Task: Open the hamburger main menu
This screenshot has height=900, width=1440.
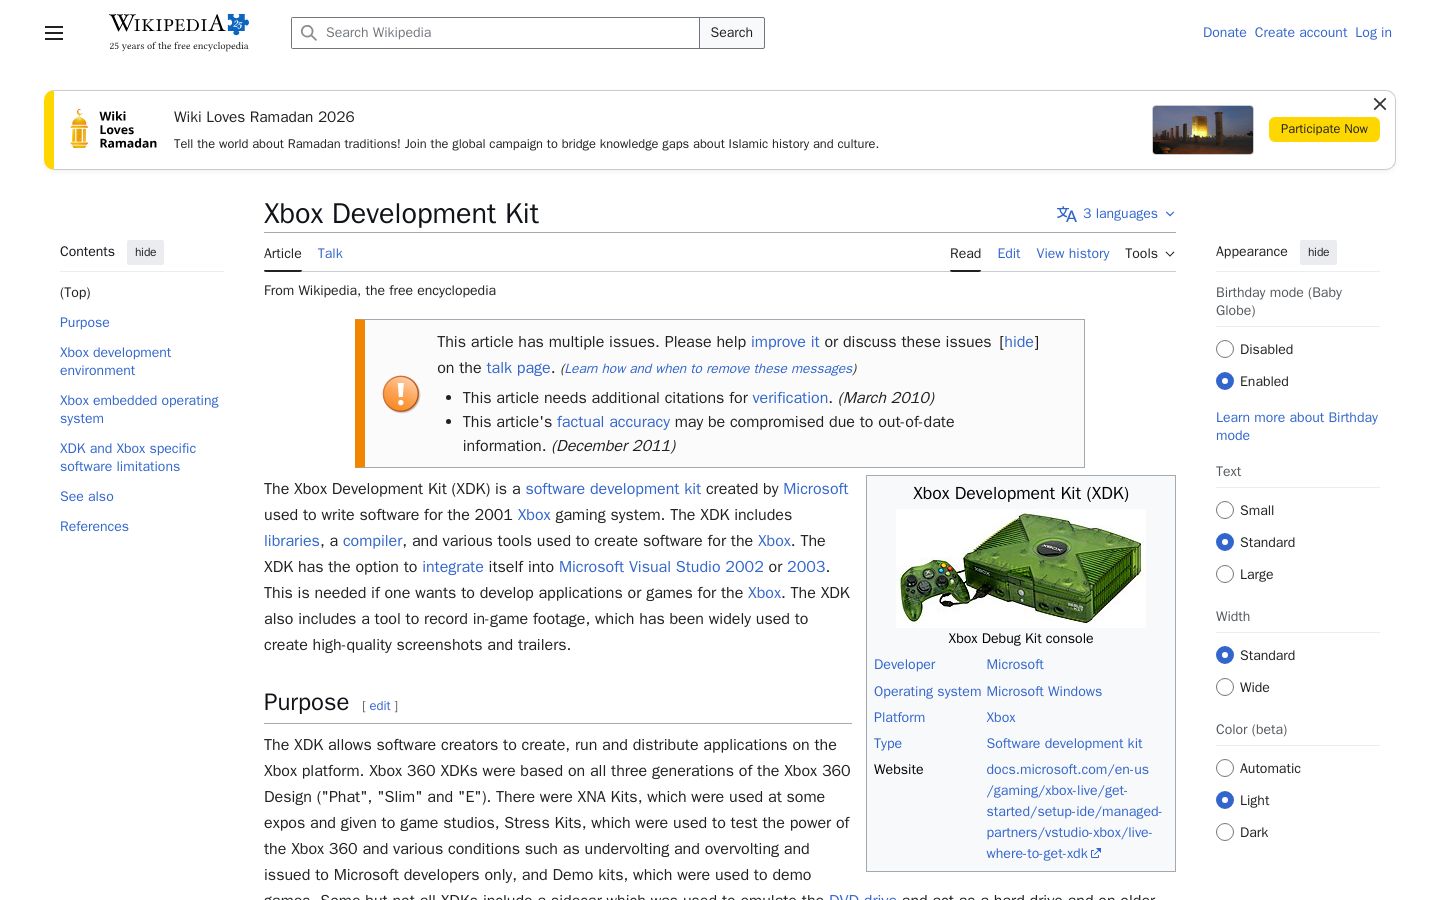Action: click(x=54, y=33)
